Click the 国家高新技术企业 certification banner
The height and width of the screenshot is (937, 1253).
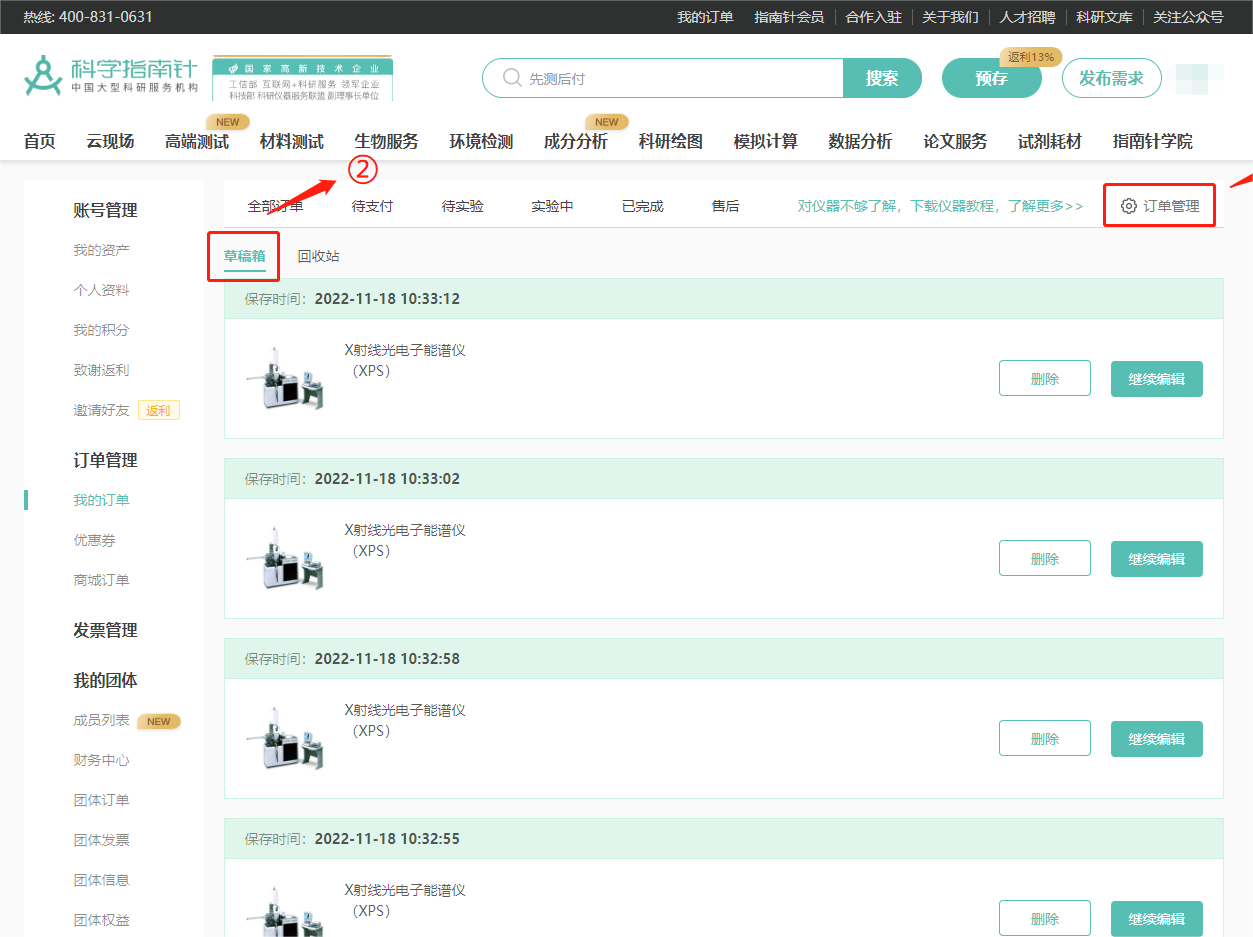pyautogui.click(x=302, y=79)
